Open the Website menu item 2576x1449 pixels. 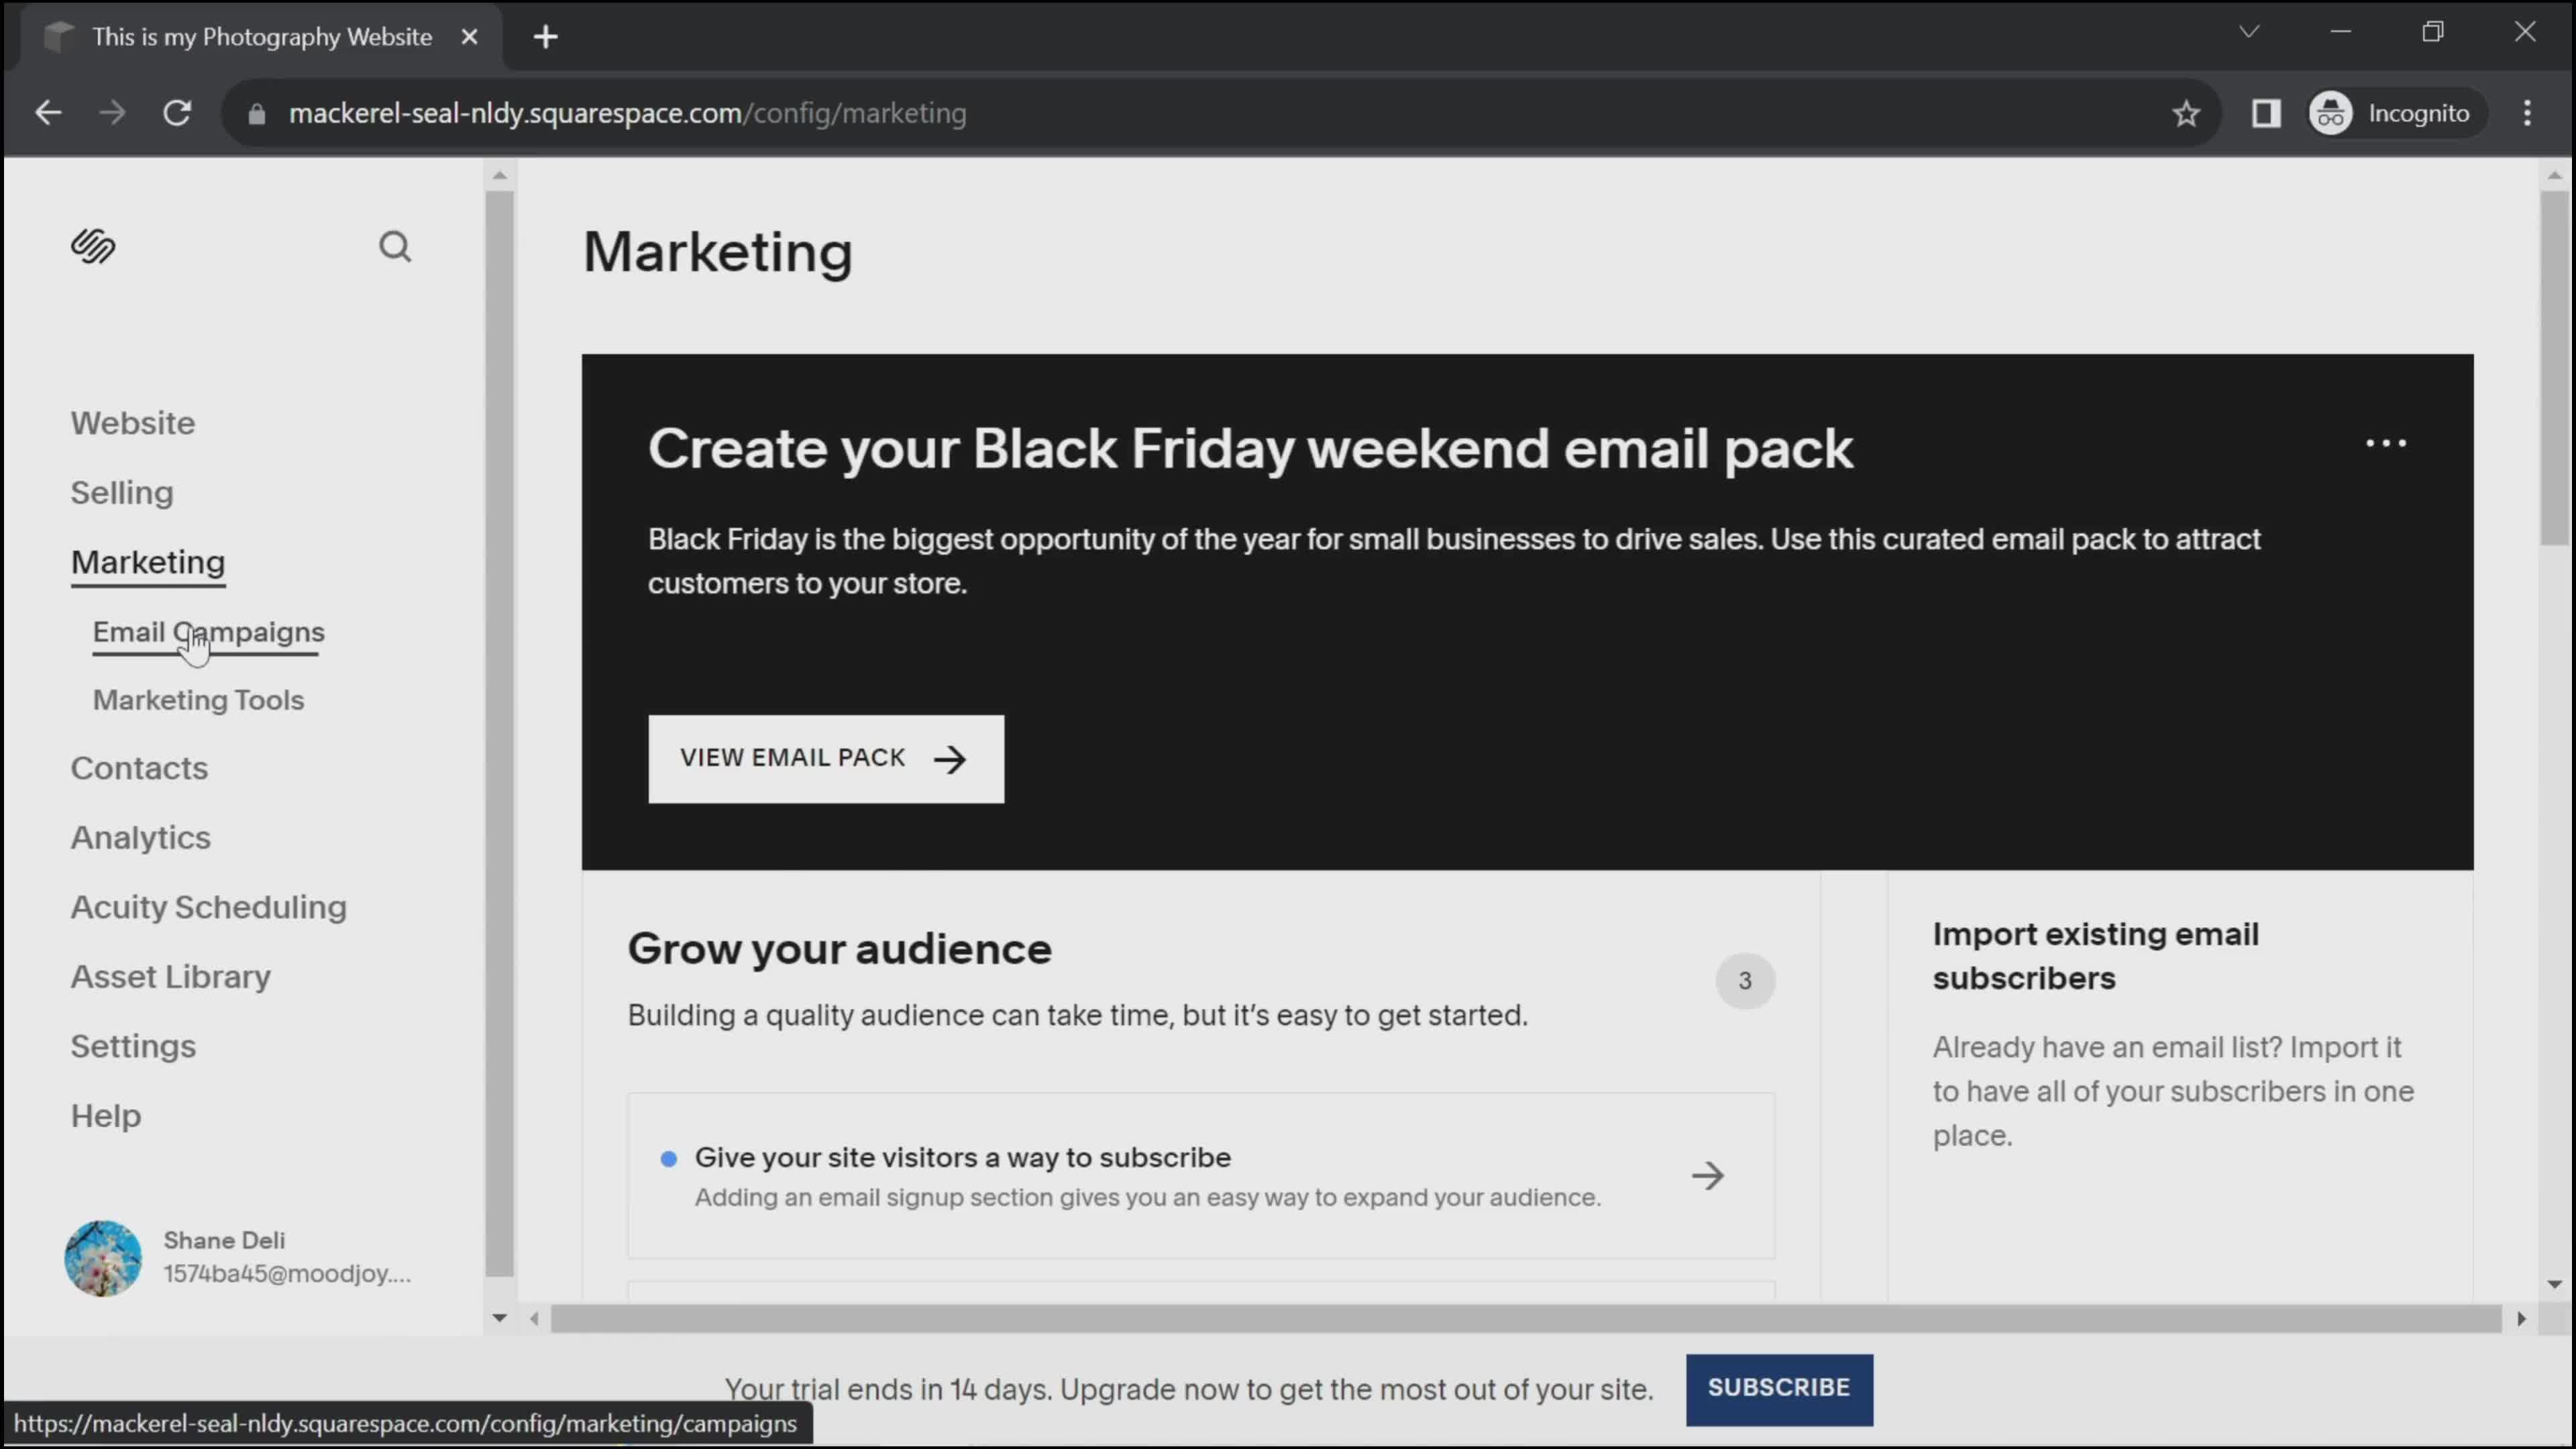point(133,423)
